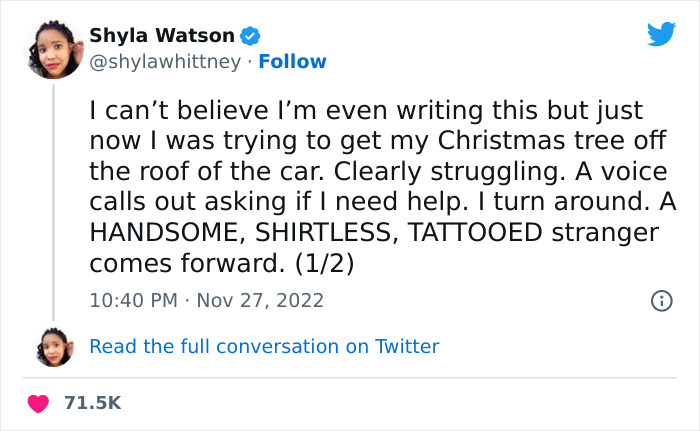
Task: Click the word Twitter in conversation link
Action: (x=407, y=347)
